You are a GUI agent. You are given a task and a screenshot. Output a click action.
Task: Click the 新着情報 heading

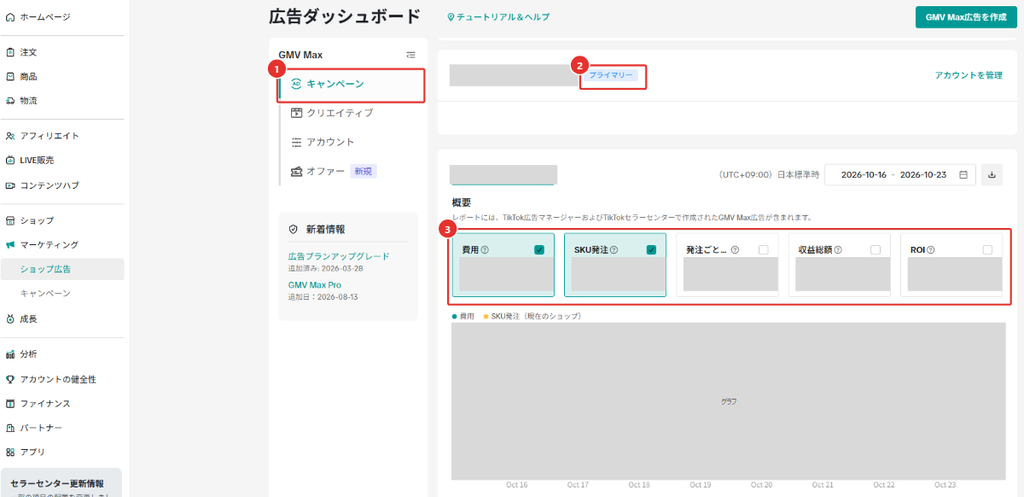327,229
